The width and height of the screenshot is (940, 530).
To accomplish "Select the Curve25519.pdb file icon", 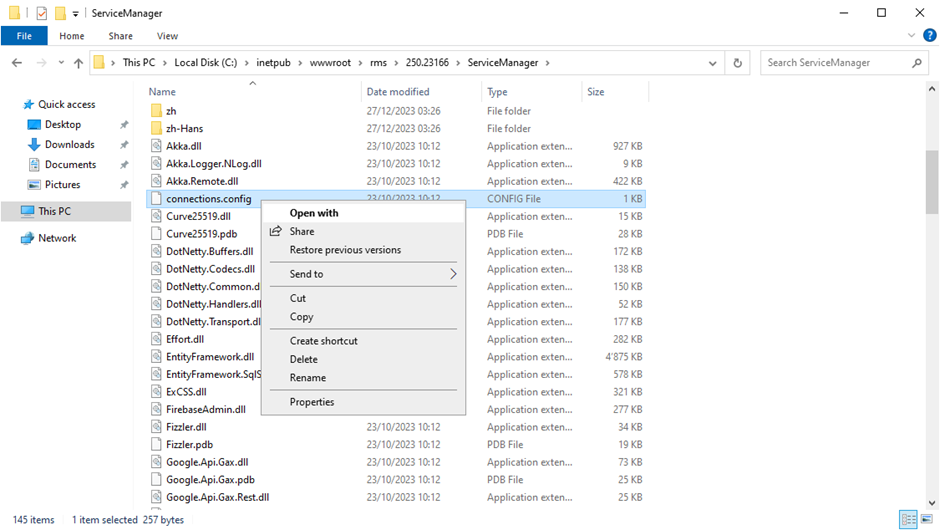I will point(156,234).
